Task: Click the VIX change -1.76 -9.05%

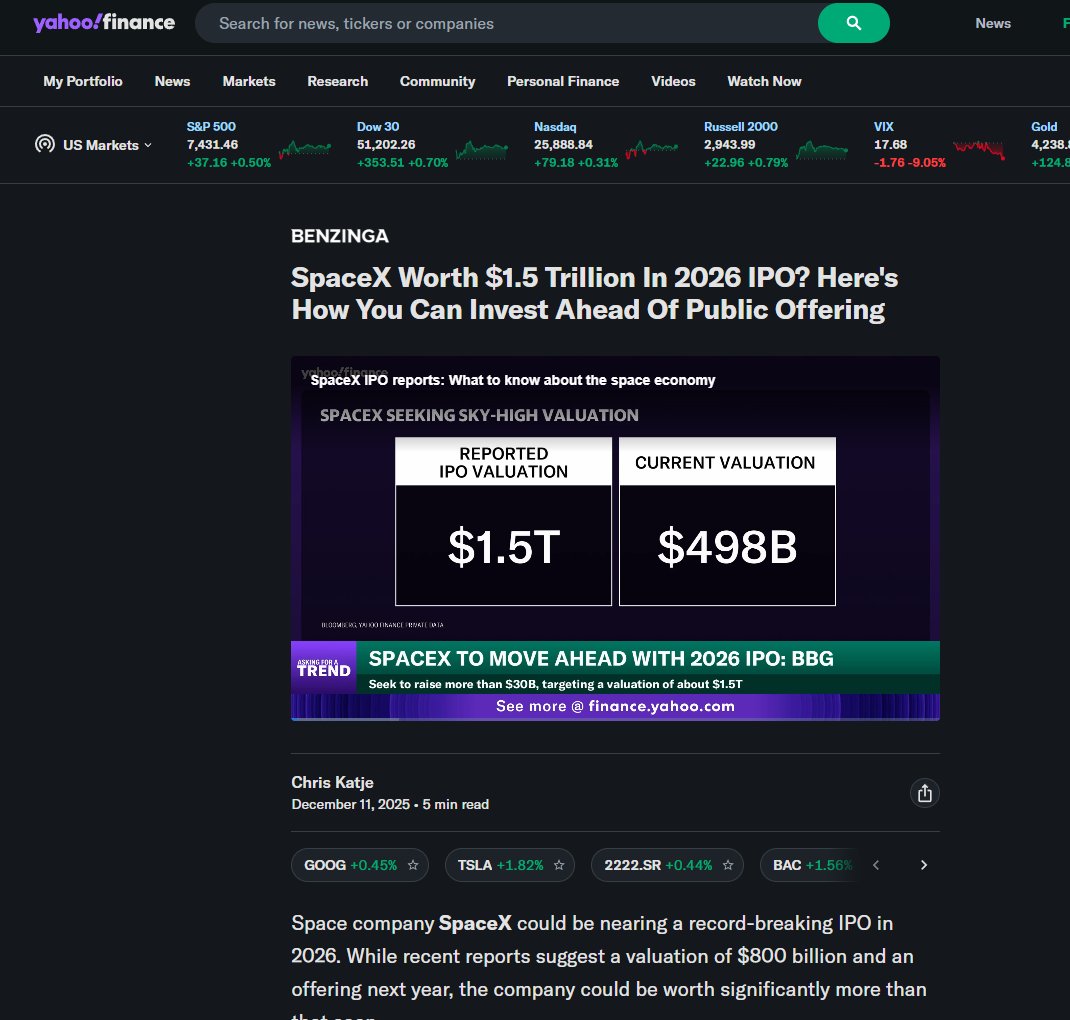Action: [910, 163]
